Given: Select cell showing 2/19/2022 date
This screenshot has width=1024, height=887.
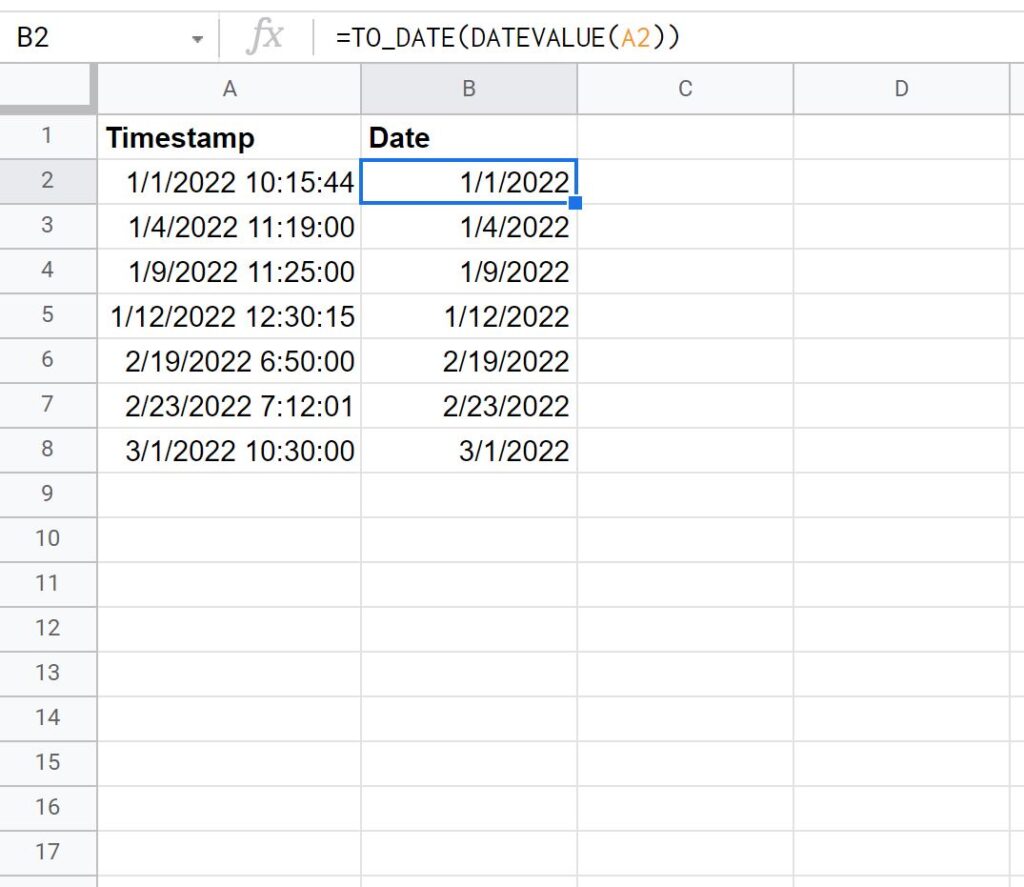Looking at the screenshot, I should tap(468, 361).
